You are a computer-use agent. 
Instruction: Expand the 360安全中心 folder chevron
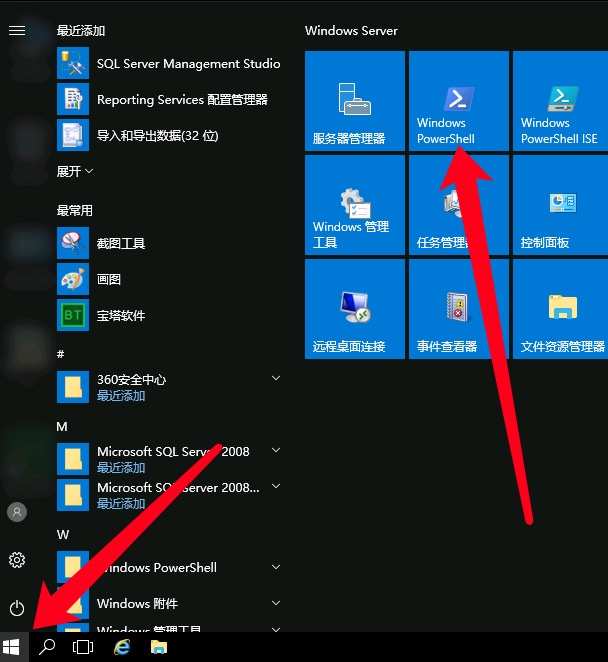[276, 378]
